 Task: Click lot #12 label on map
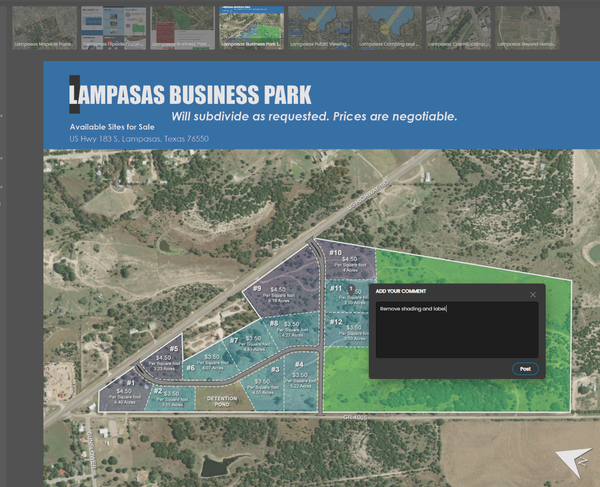point(336,322)
